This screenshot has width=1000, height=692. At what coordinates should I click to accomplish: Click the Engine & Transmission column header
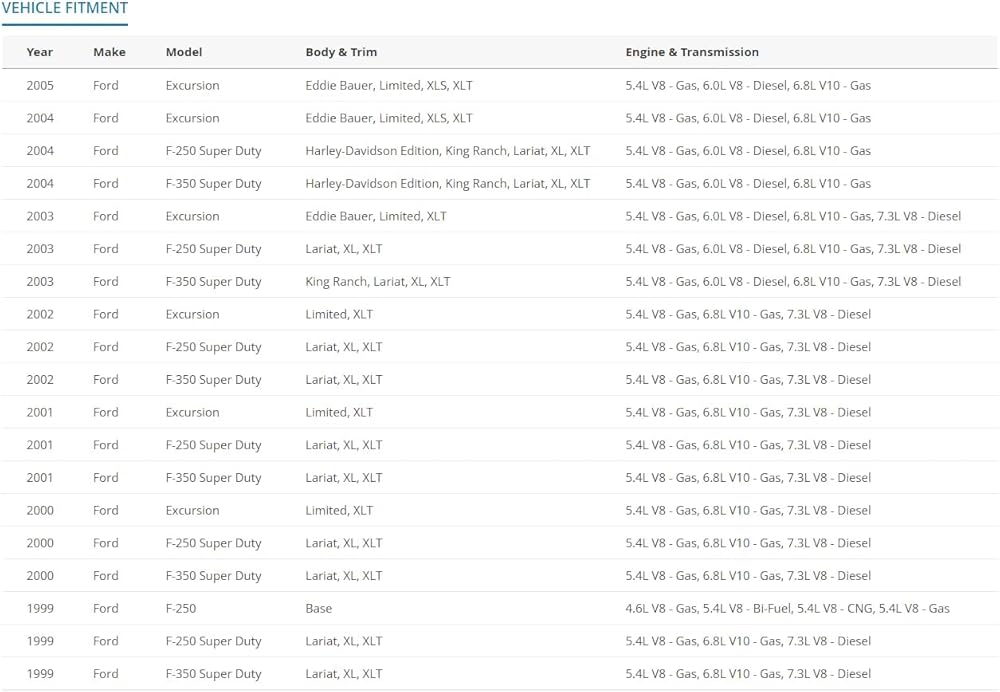point(692,52)
